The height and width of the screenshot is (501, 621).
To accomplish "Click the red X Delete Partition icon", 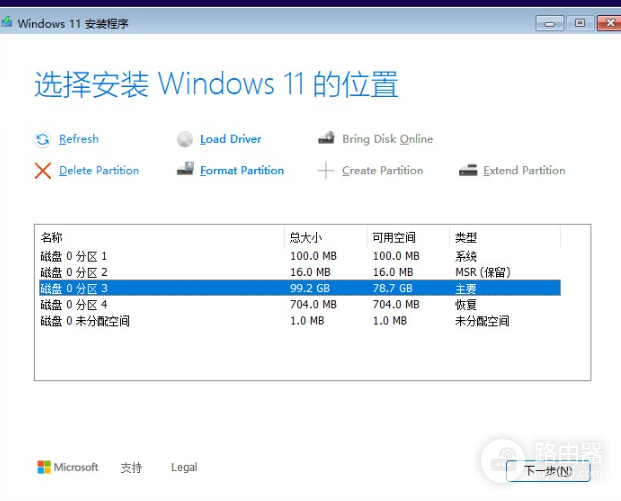I will 42,171.
